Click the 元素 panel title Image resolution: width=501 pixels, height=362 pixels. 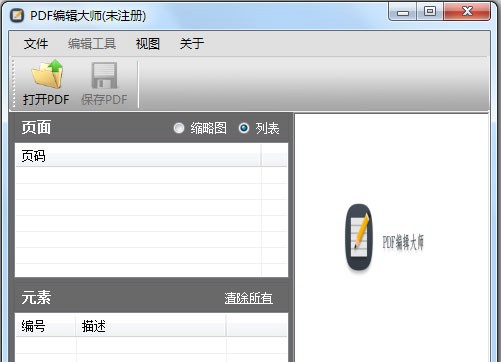coord(36,297)
